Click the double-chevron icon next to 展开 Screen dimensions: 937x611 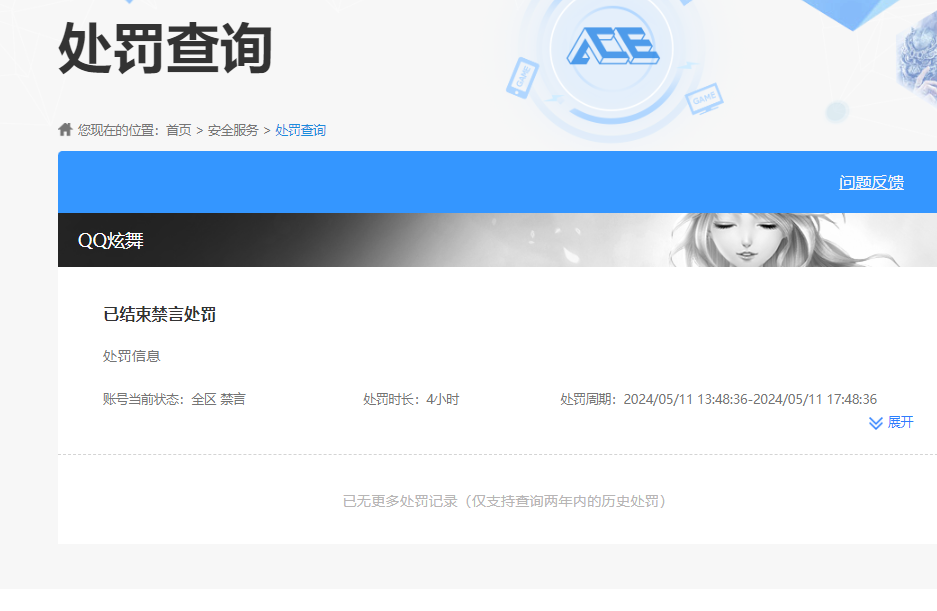coord(874,423)
